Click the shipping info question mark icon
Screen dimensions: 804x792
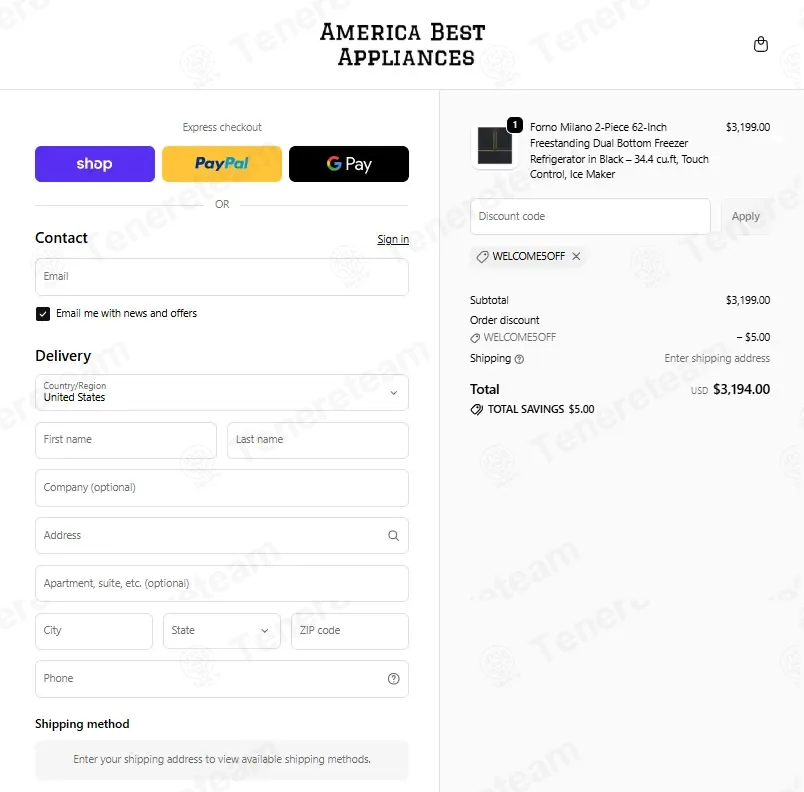519,359
